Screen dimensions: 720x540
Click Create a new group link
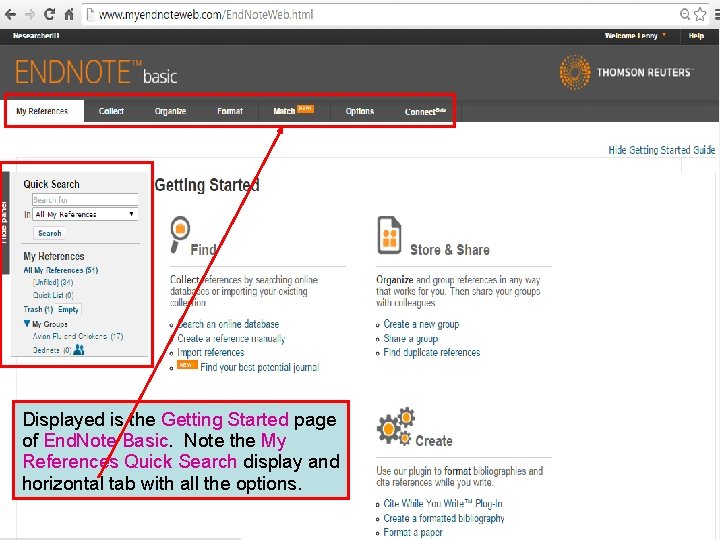coord(421,324)
